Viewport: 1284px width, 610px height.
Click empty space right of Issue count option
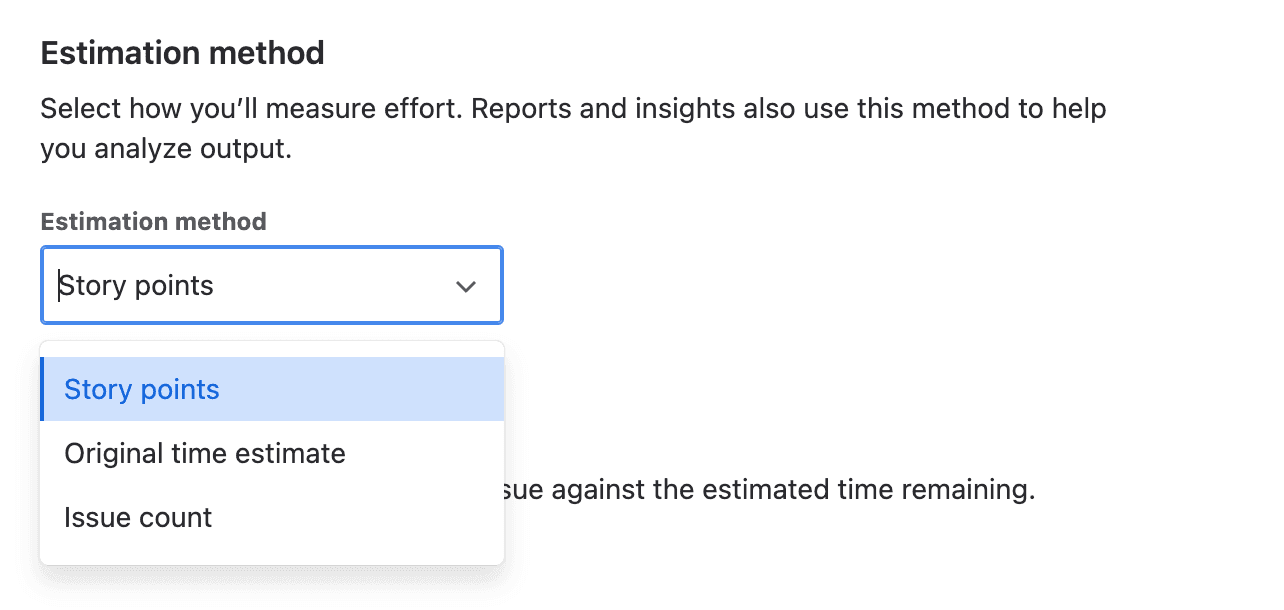(380, 517)
